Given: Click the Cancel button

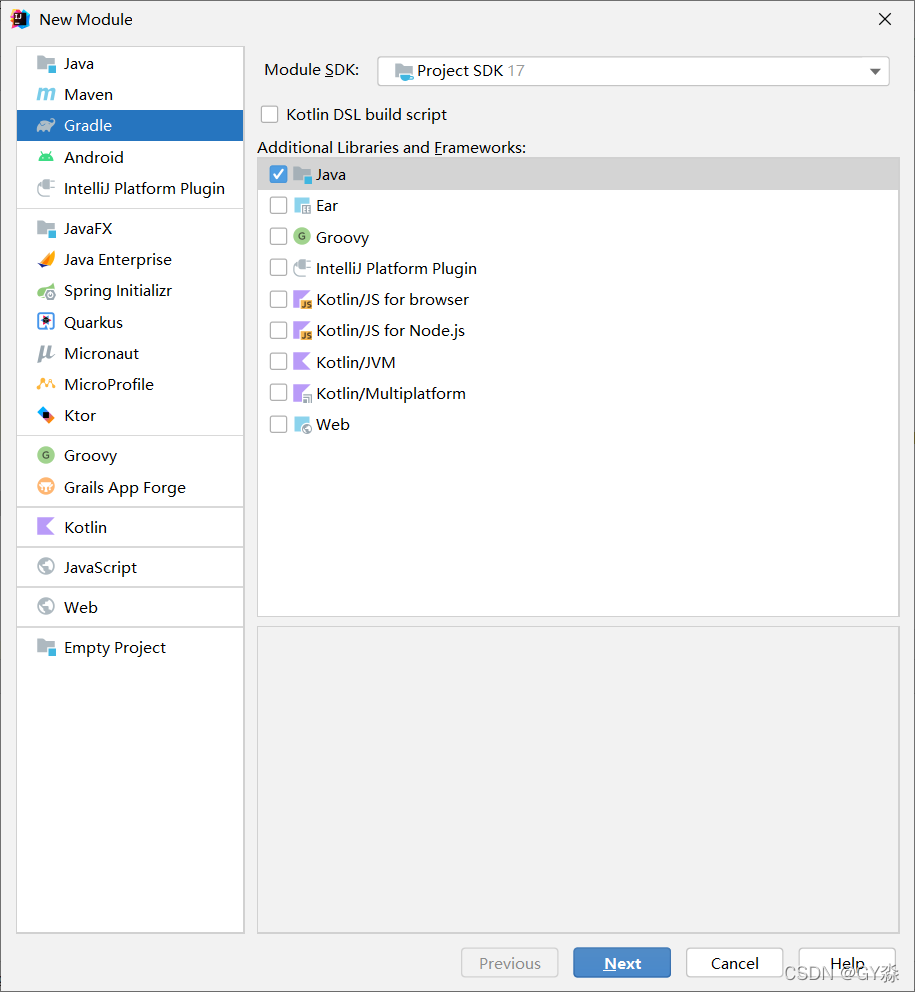Looking at the screenshot, I should [x=735, y=963].
